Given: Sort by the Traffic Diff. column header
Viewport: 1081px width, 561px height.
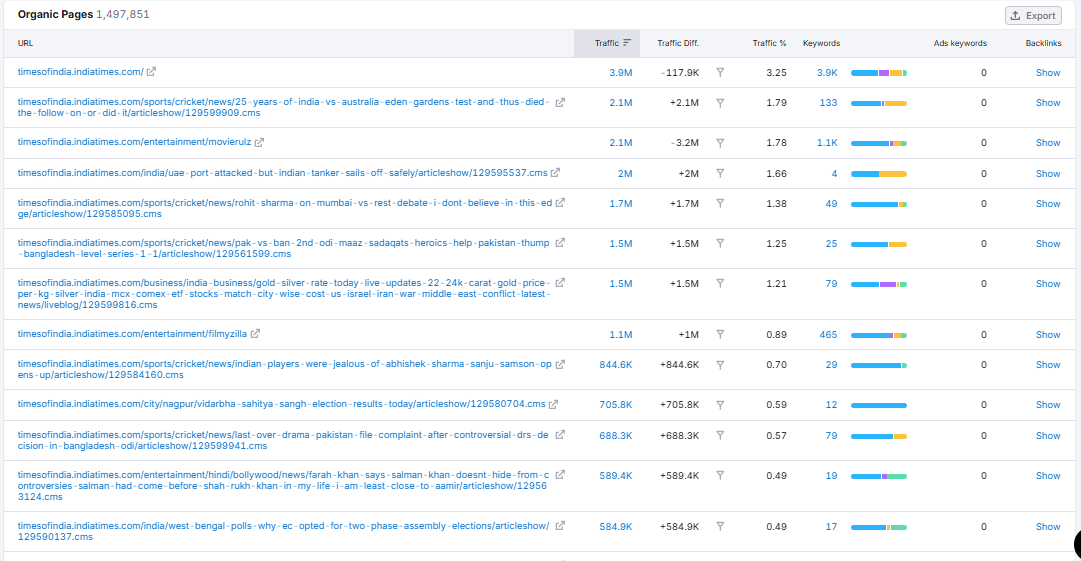Looking at the screenshot, I should coord(677,43).
